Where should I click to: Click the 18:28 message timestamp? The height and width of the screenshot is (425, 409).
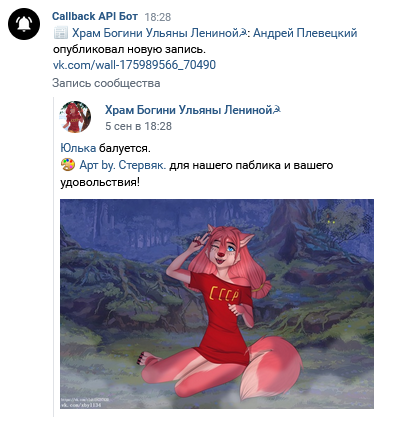point(158,17)
